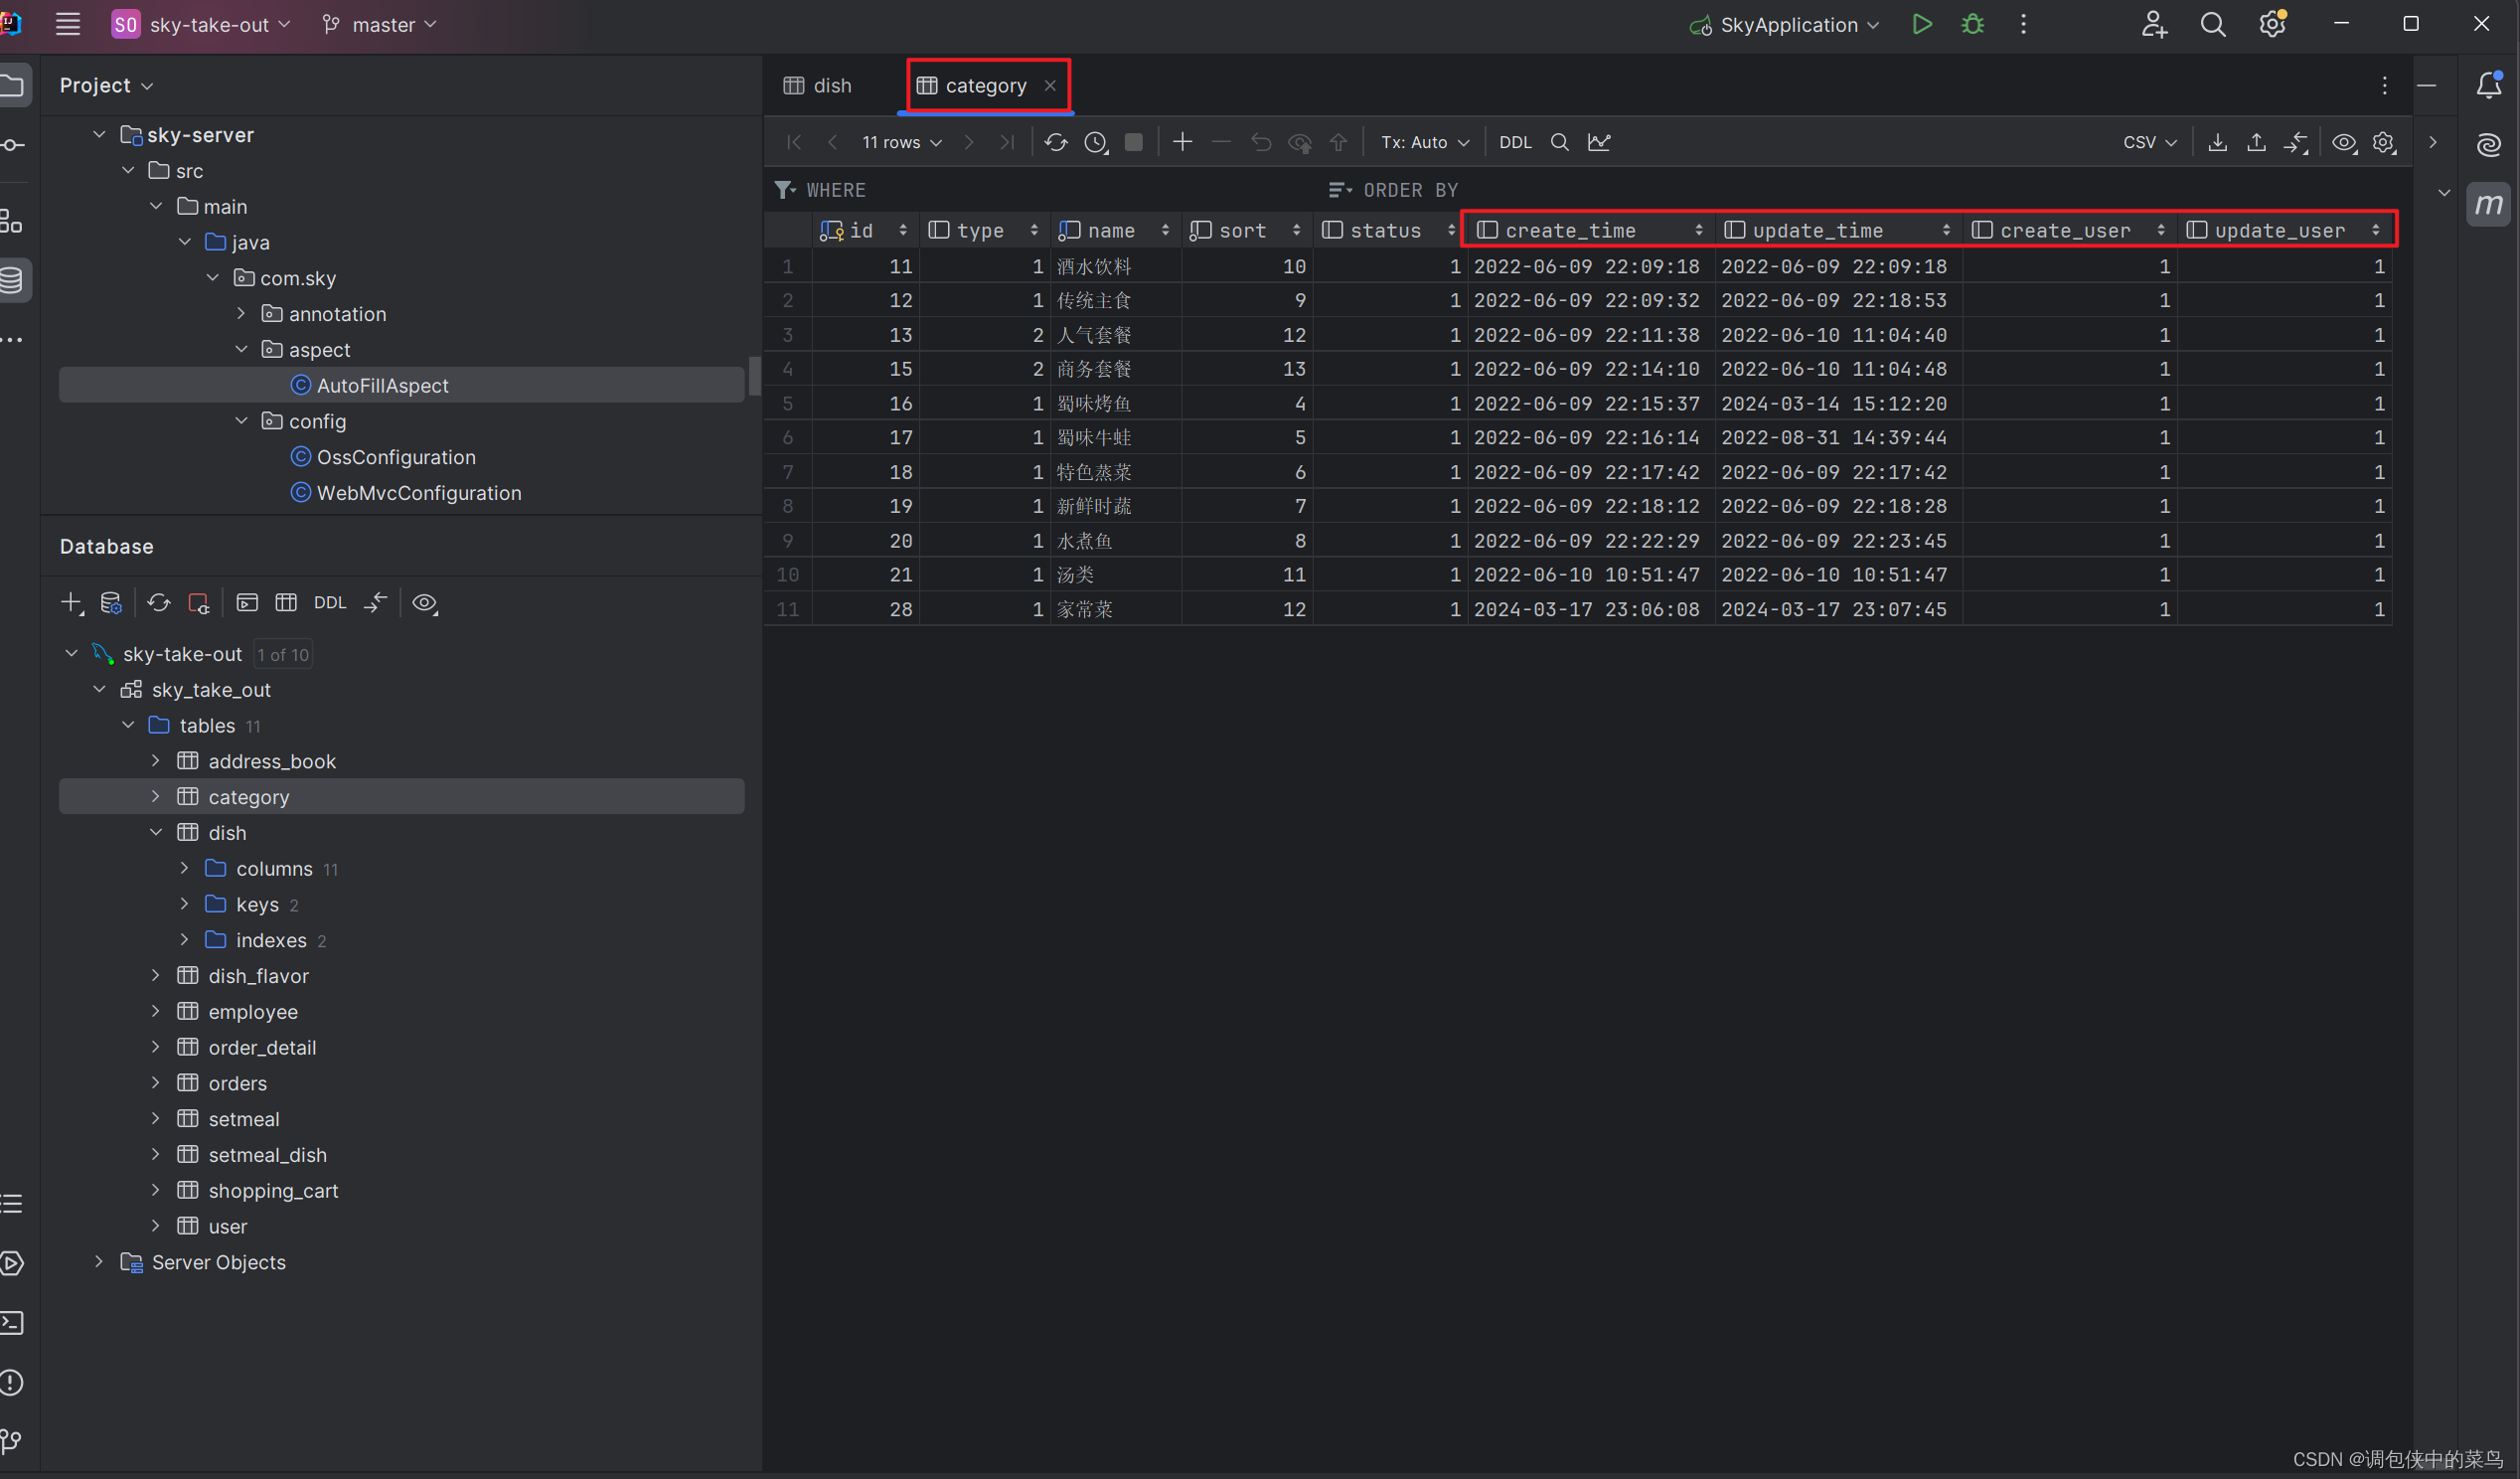Click the Add Row plus icon
Viewport: 2520px width, 1479px height.
click(1182, 142)
